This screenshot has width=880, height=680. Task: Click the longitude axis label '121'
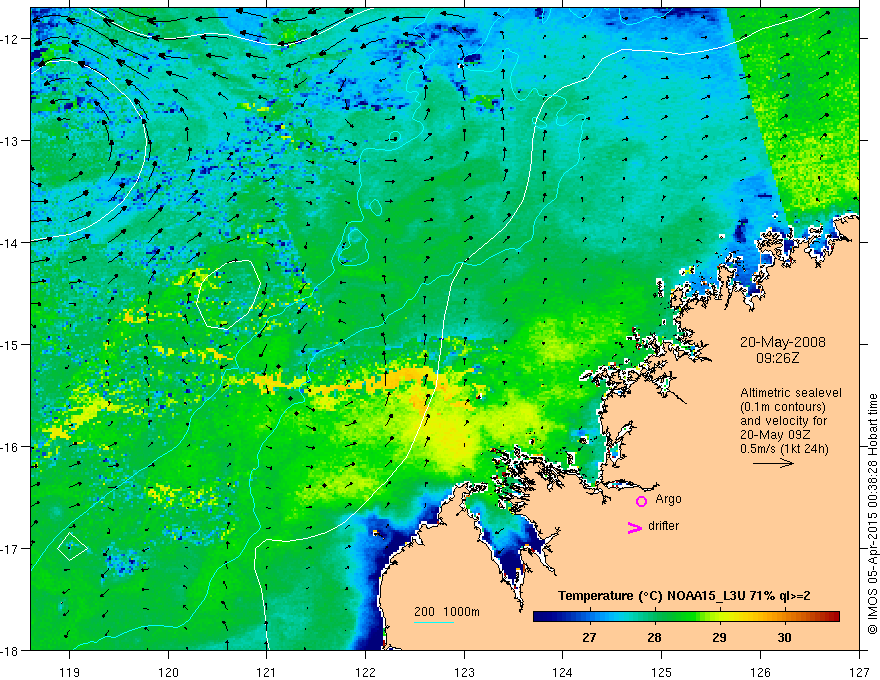point(267,672)
